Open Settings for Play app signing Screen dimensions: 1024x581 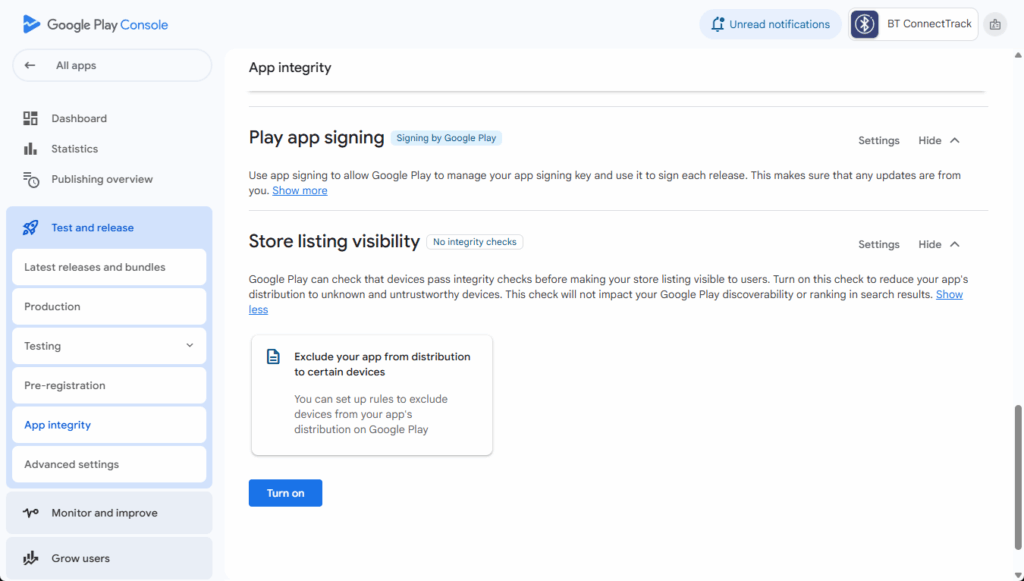[x=879, y=141]
